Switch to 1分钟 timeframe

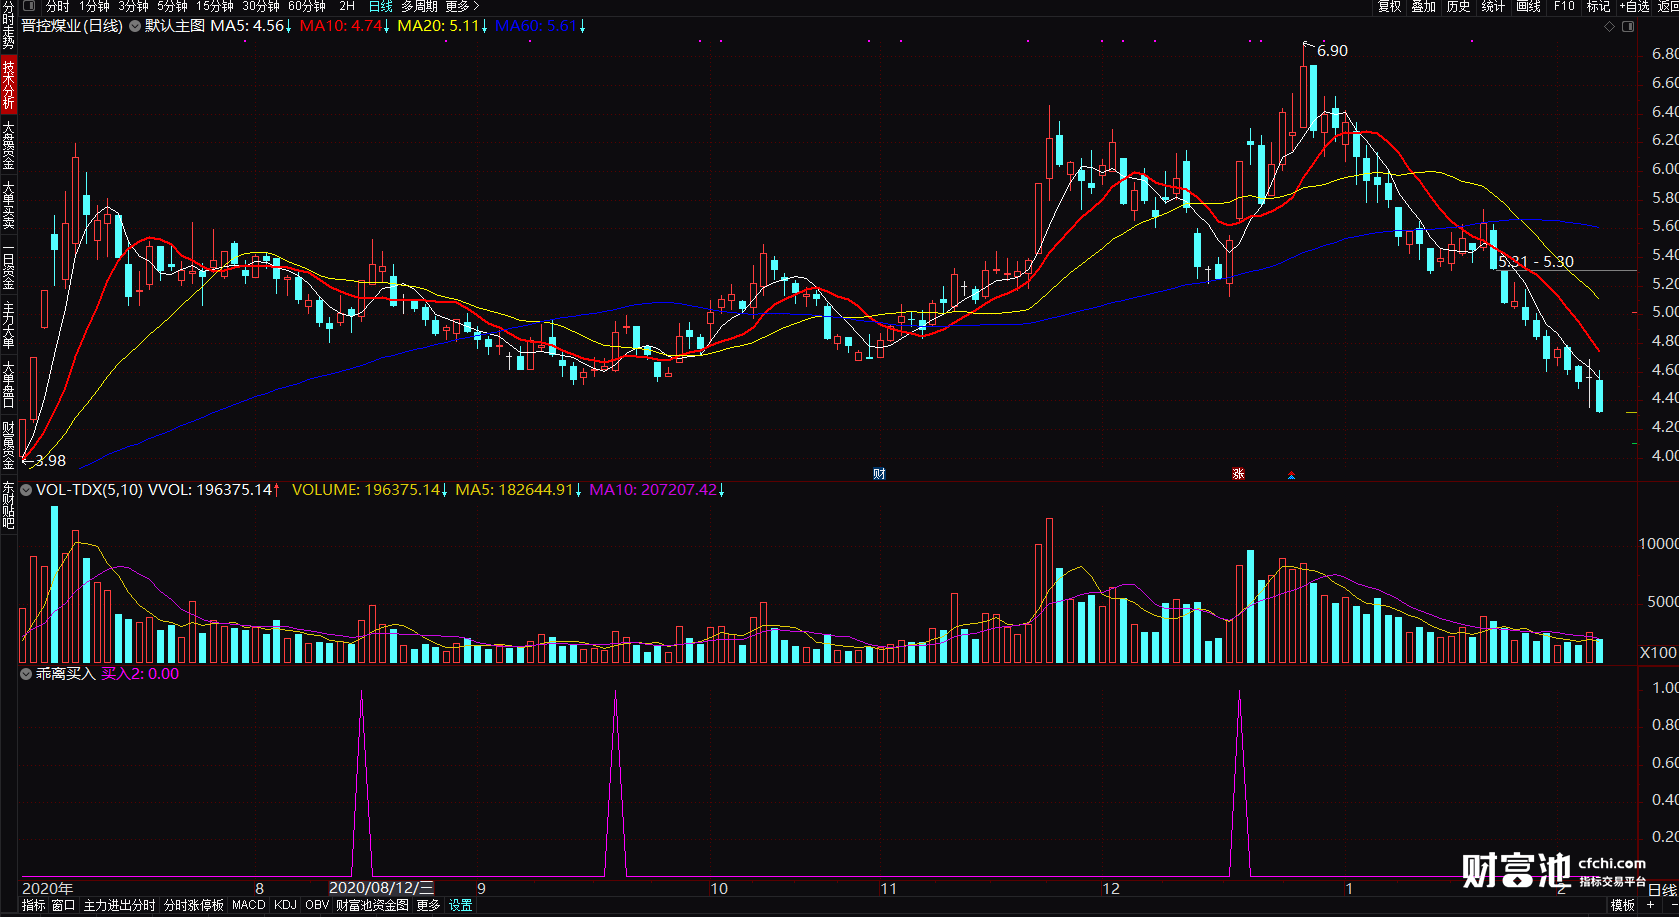(94, 6)
